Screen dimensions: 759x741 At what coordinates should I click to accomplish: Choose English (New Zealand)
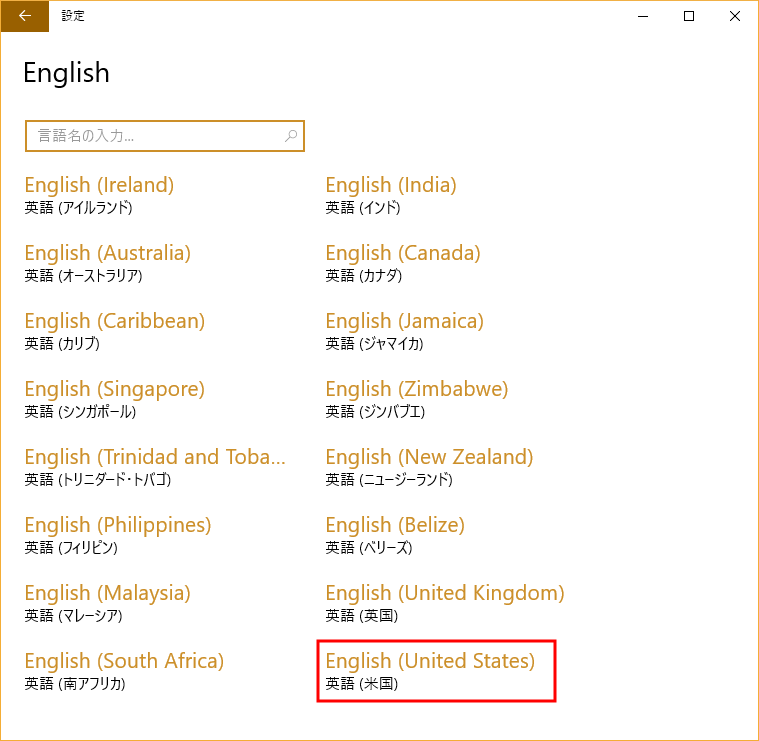pos(429,467)
